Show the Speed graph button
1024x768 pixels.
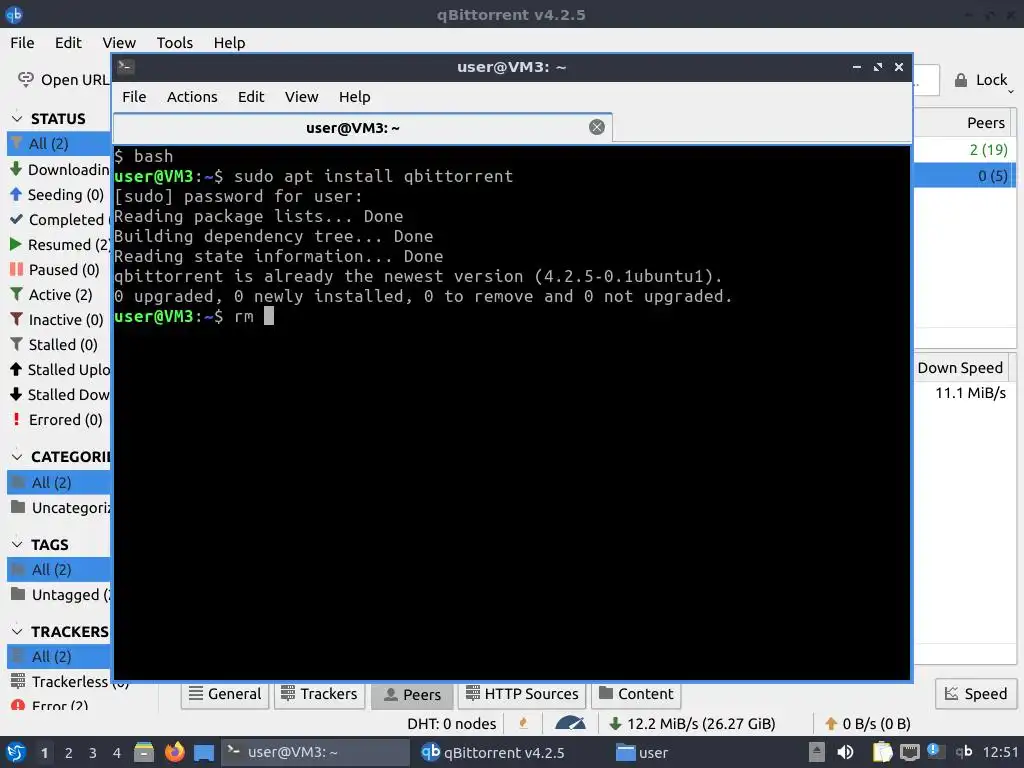point(976,694)
